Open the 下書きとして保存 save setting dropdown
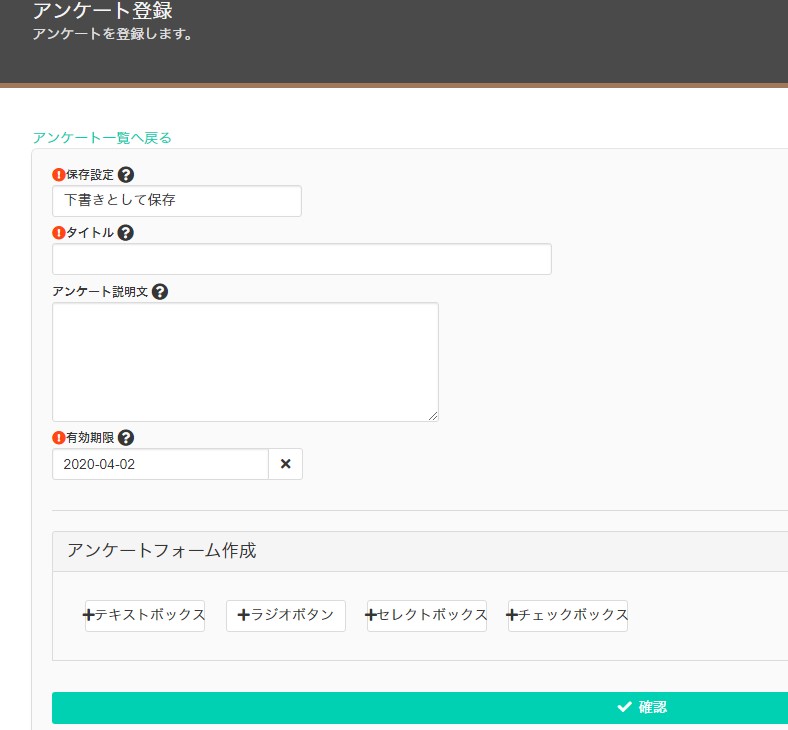This screenshot has height=730, width=788. click(177, 200)
